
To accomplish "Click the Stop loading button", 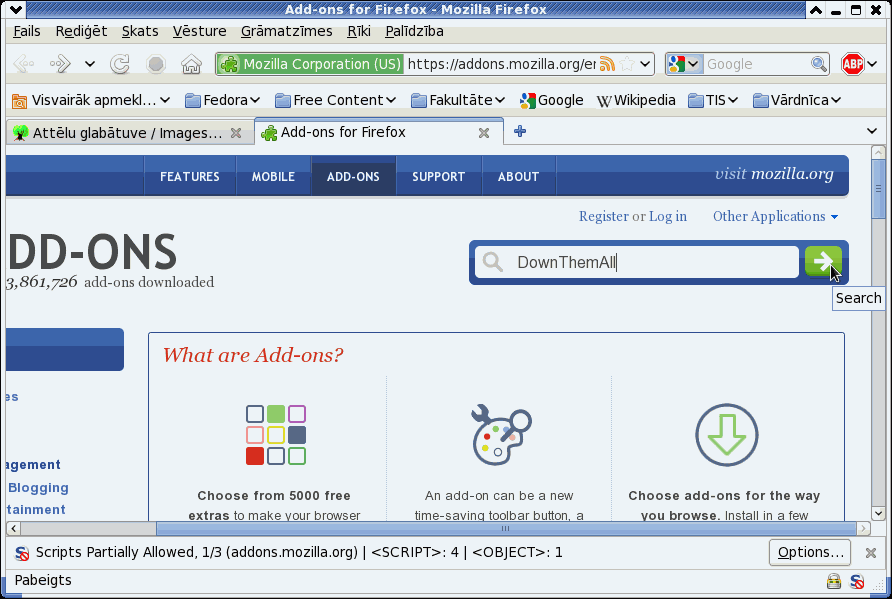I will pos(156,64).
